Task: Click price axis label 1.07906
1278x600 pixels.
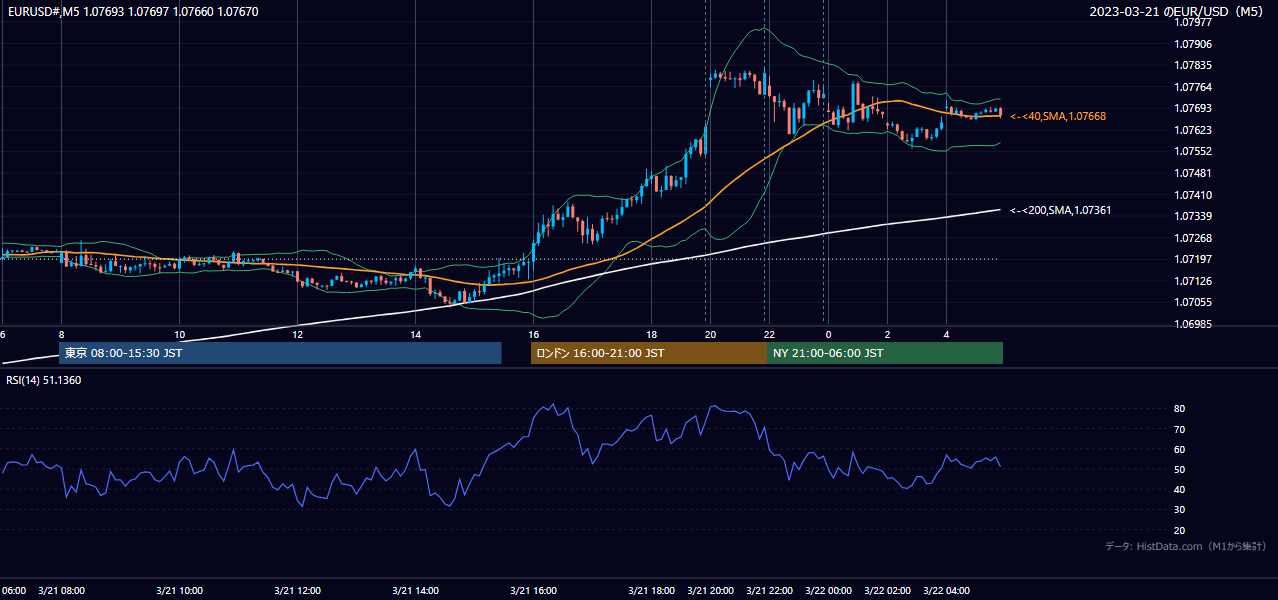Action: (x=1193, y=44)
